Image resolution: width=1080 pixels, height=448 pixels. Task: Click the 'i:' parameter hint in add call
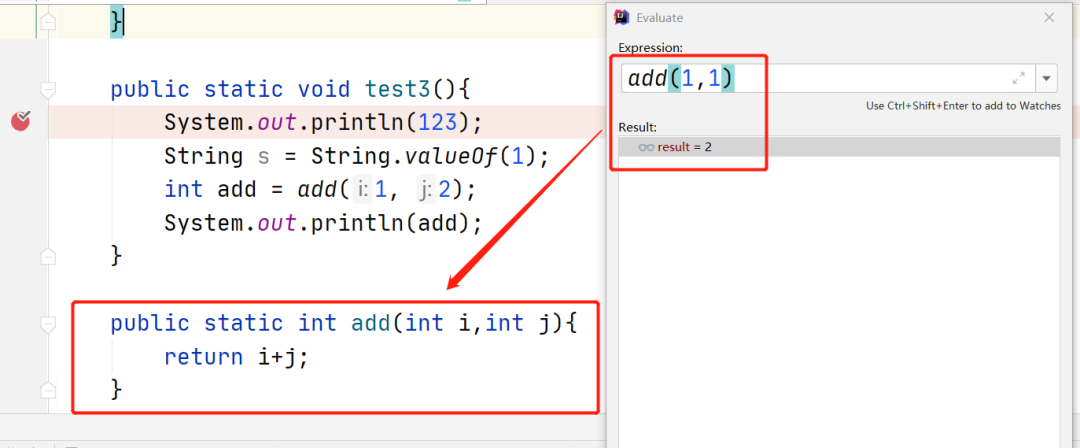click(364, 190)
